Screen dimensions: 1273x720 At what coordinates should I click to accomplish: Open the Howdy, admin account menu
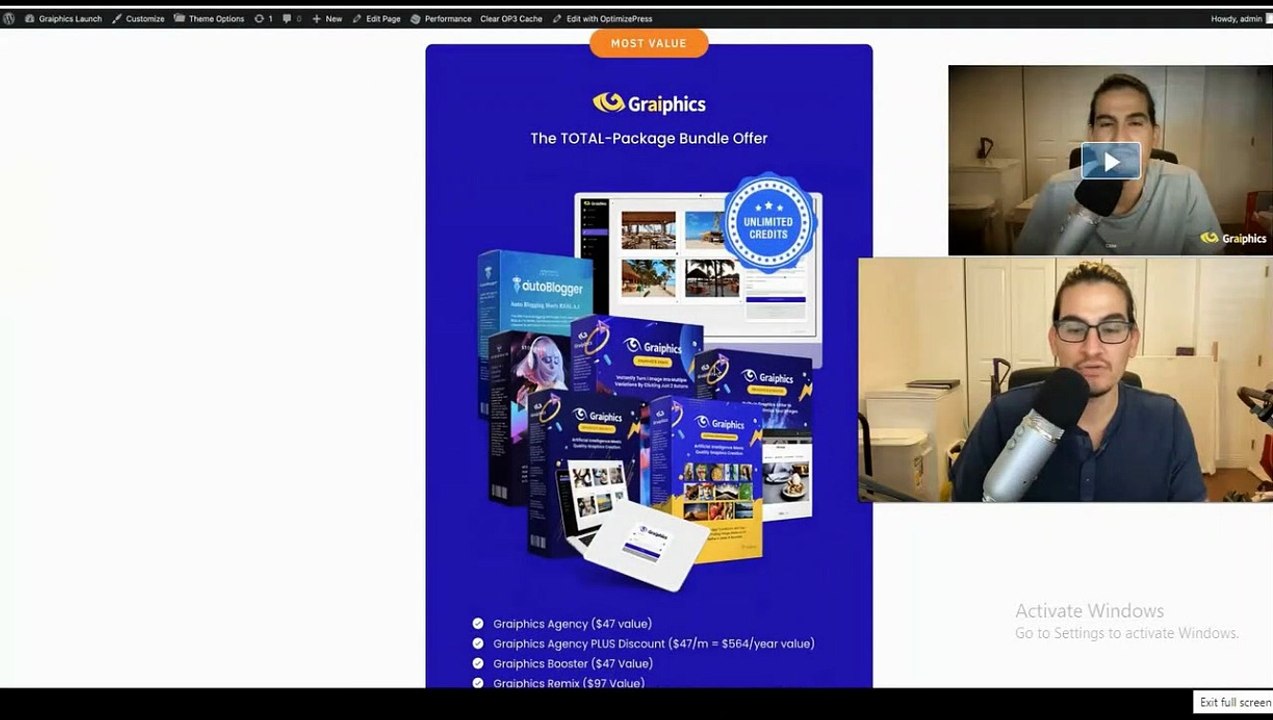pos(1241,19)
